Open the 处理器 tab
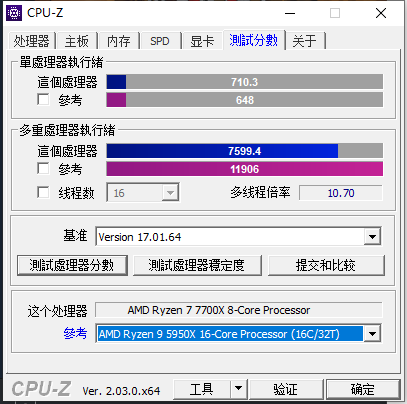This screenshot has width=407, height=404. tap(31, 41)
